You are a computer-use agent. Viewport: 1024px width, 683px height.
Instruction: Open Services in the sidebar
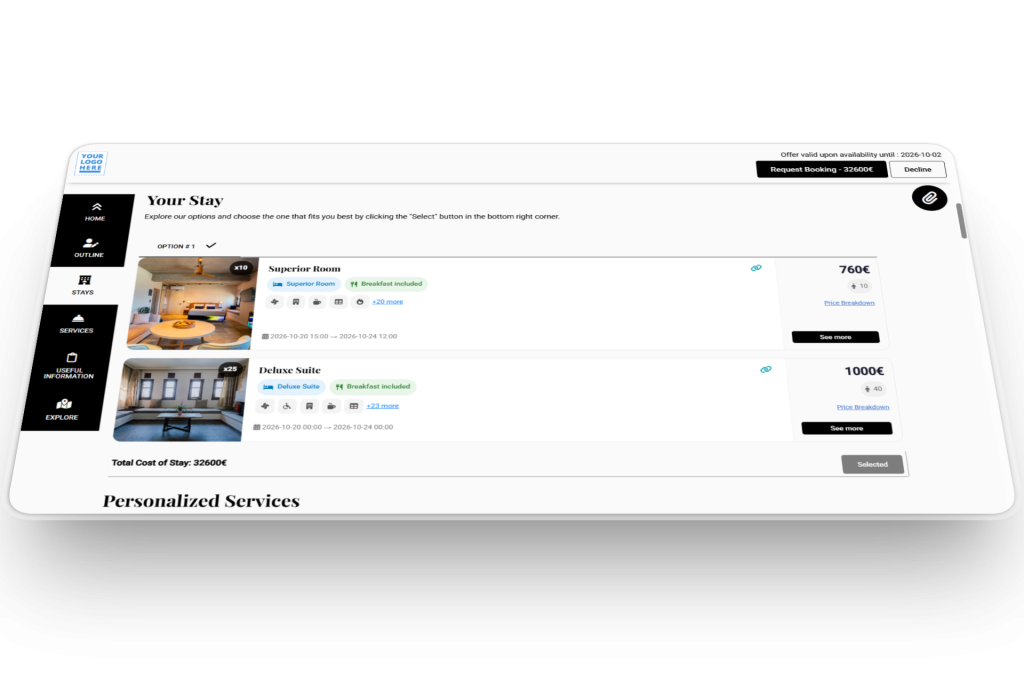pos(77,324)
